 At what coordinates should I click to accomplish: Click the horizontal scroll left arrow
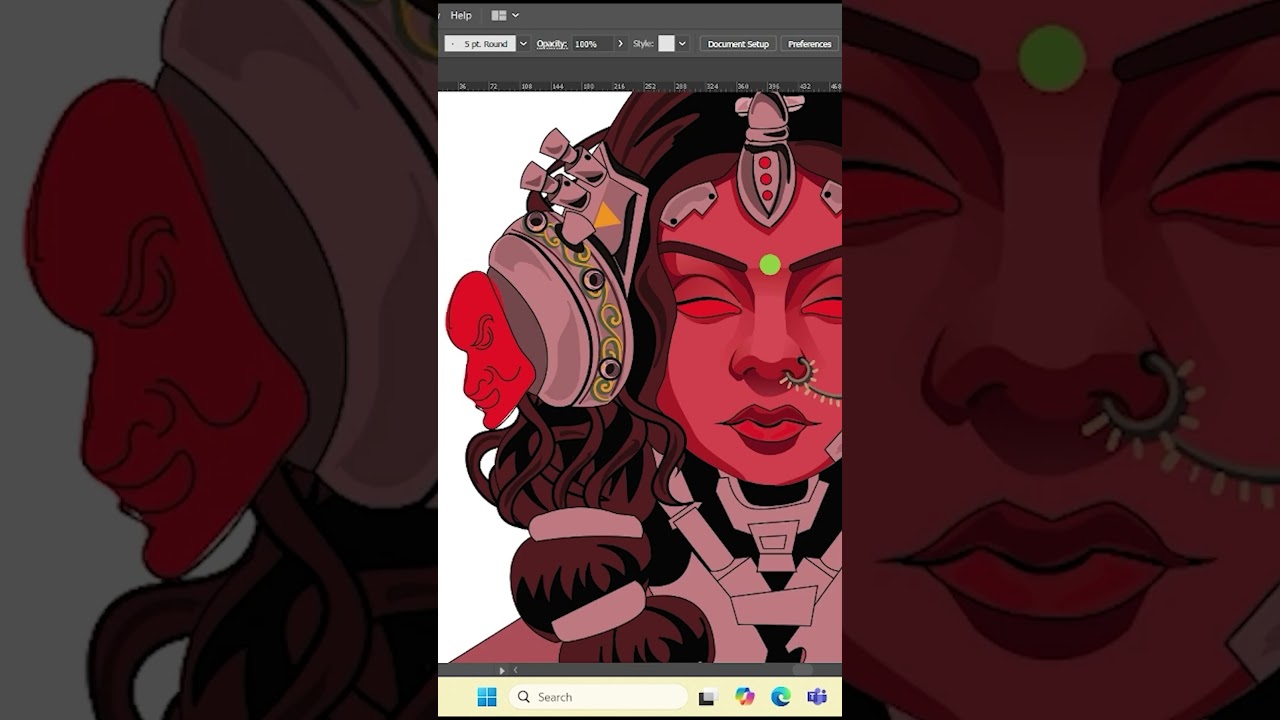click(515, 670)
